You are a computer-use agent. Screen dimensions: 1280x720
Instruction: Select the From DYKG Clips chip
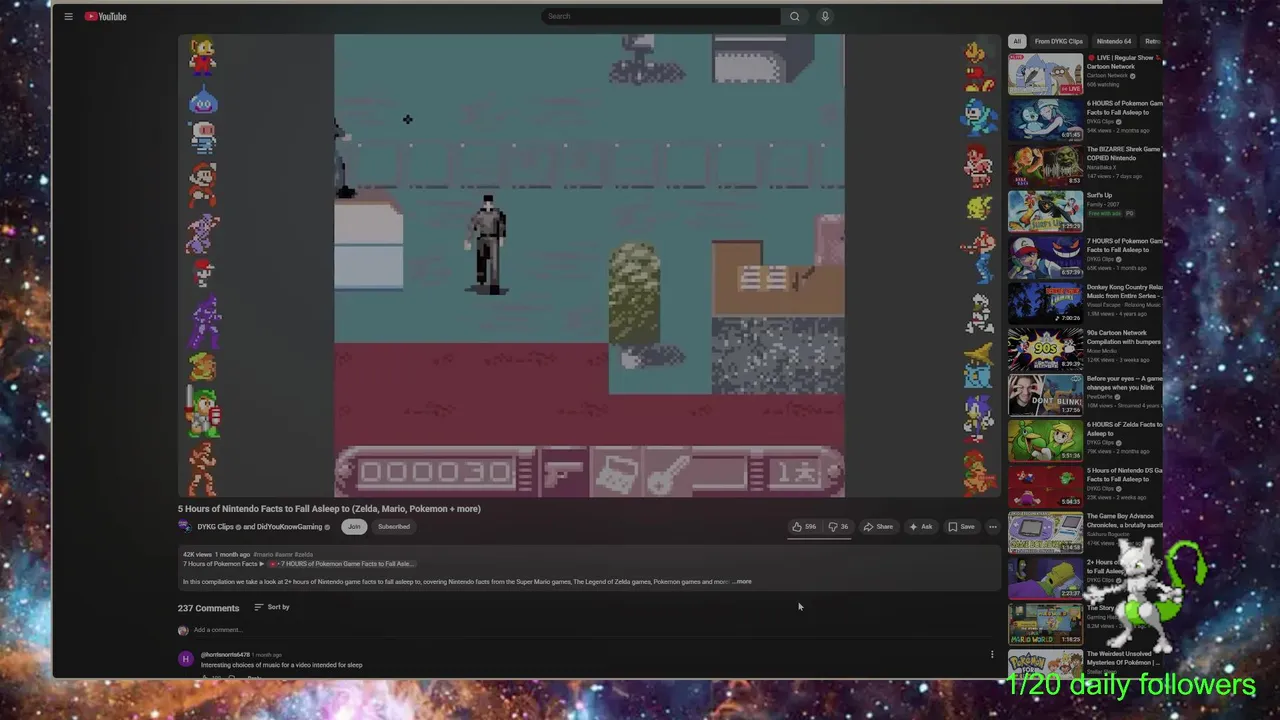[1059, 41]
